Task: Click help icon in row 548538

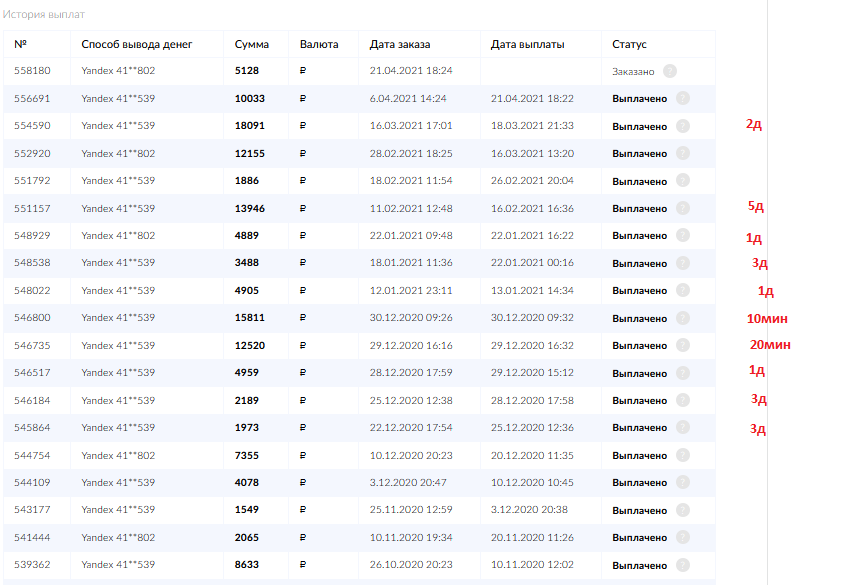Action: click(x=683, y=263)
